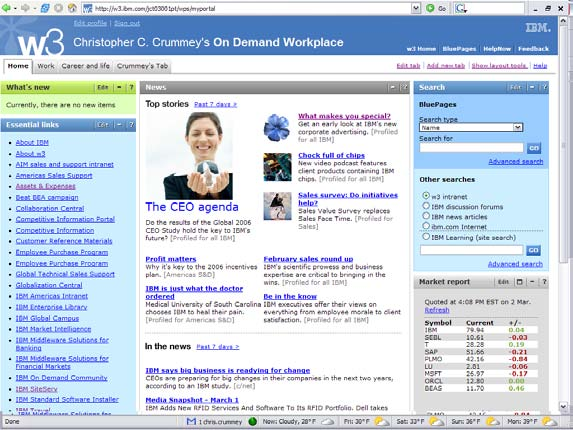This screenshot has height=430, width=573.
Task: Click Top stories Past 7 days link
Action: (x=215, y=104)
